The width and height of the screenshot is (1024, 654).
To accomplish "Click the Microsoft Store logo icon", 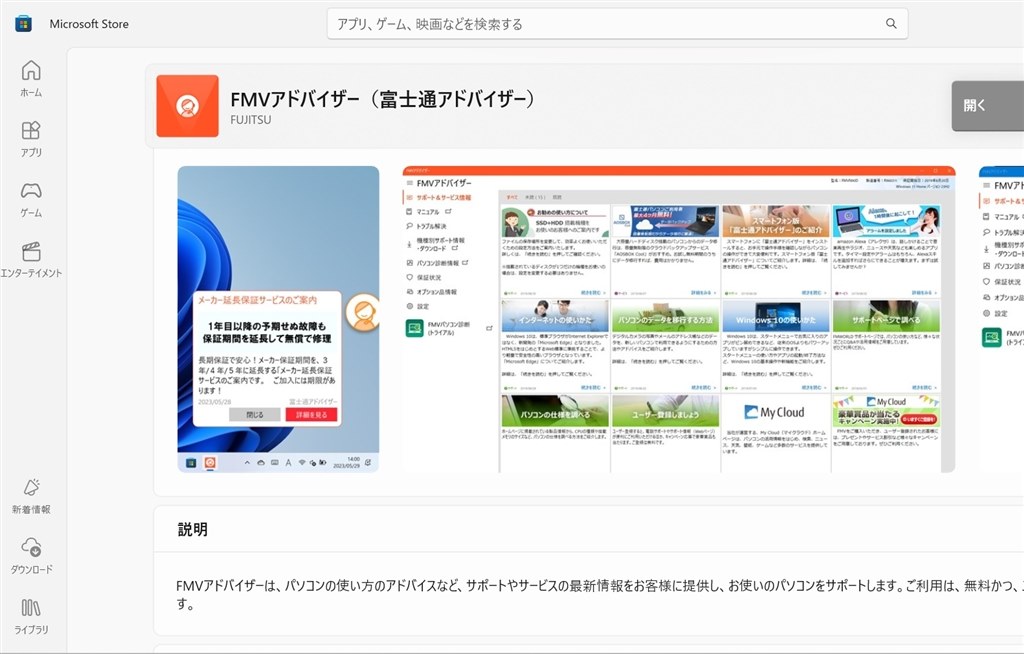I will coord(23,24).
